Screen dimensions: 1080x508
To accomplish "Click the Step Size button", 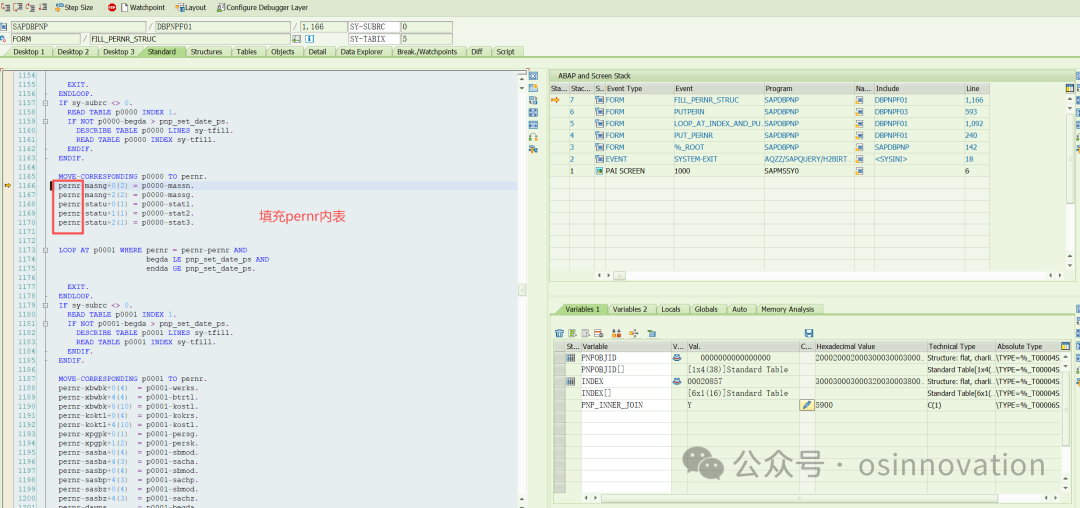I will 74,8.
